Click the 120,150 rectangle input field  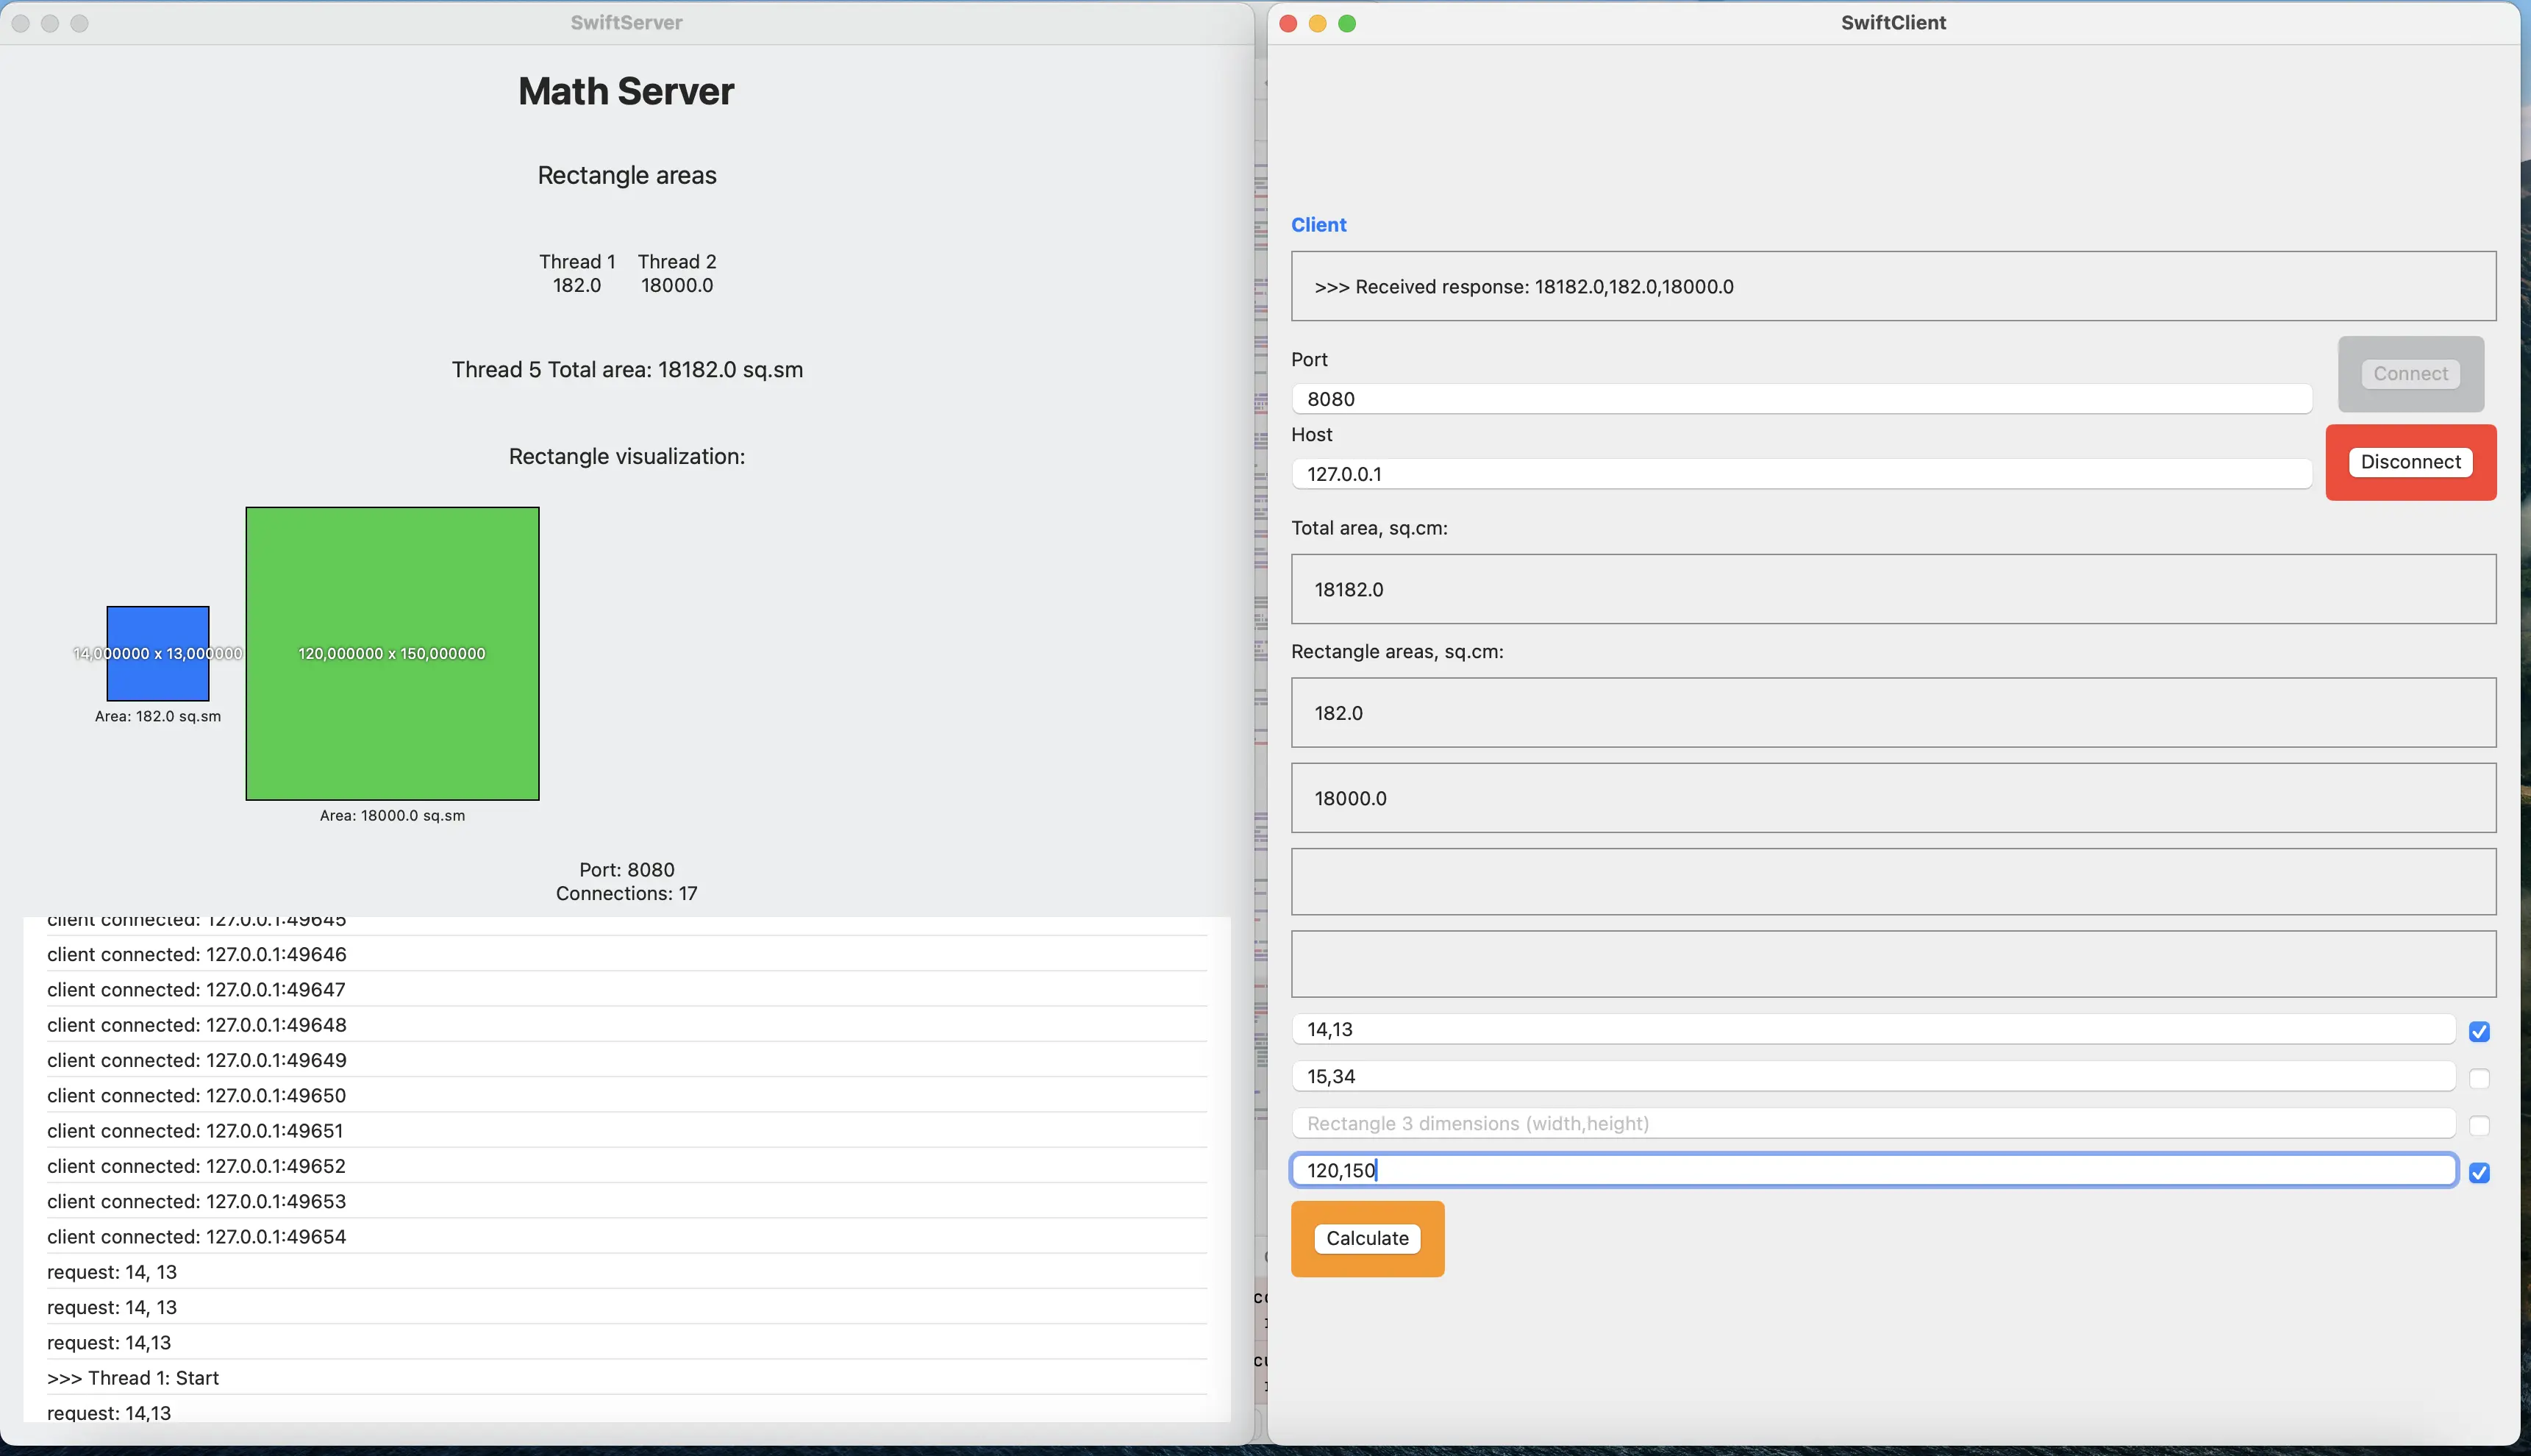pyautogui.click(x=1873, y=1170)
